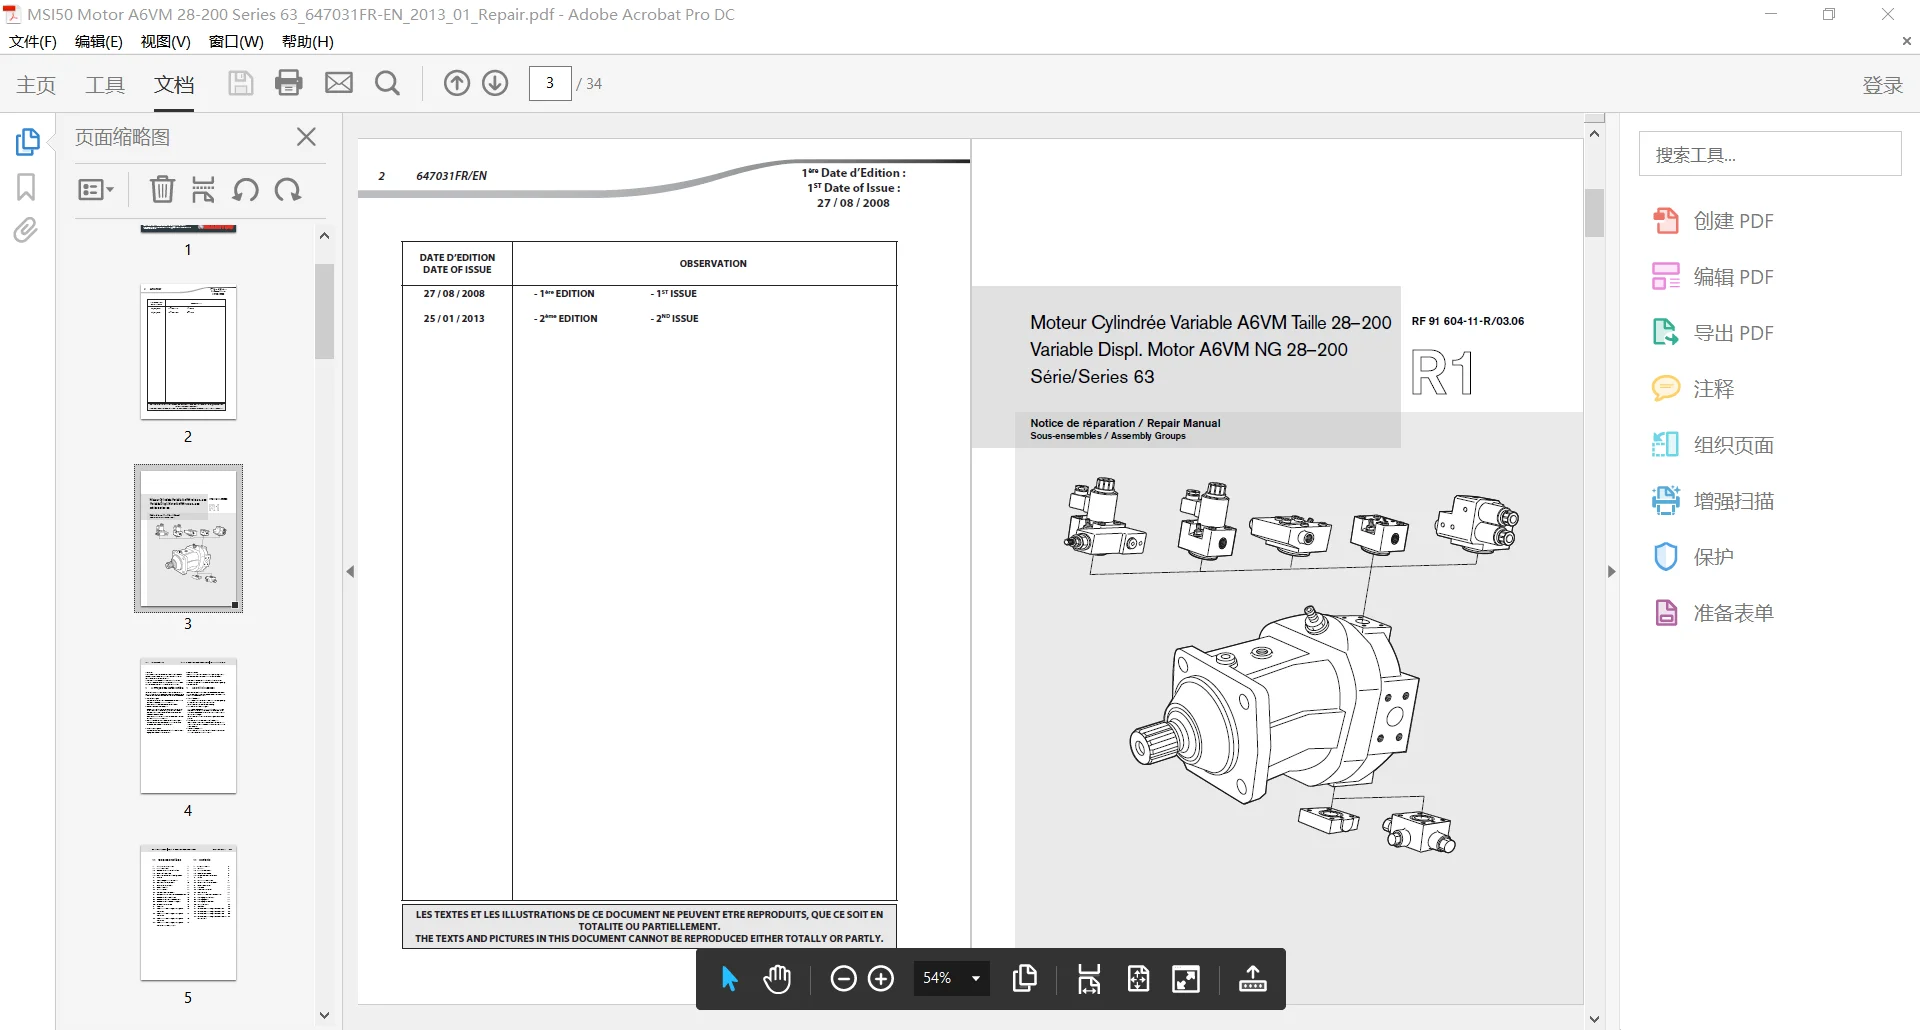Click the document vertical scrollbar thumb
Viewport: 1920px width, 1030px height.
point(1594,213)
